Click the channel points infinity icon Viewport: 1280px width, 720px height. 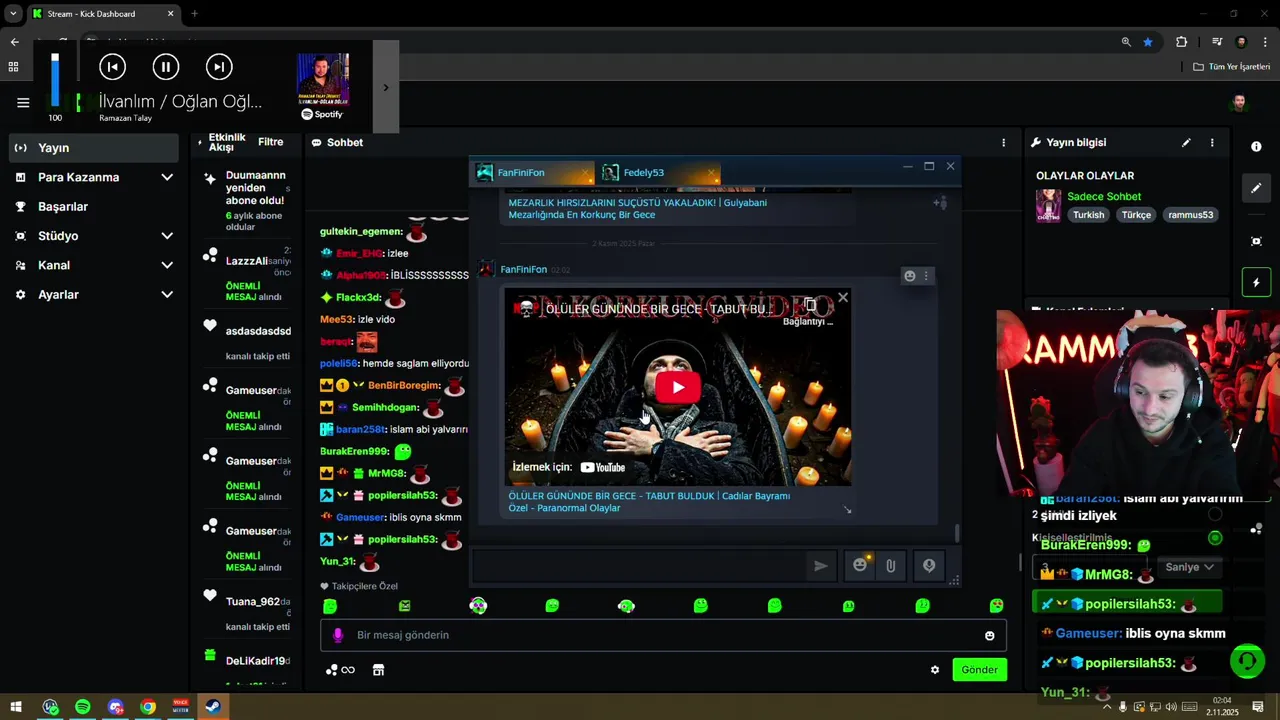point(341,670)
